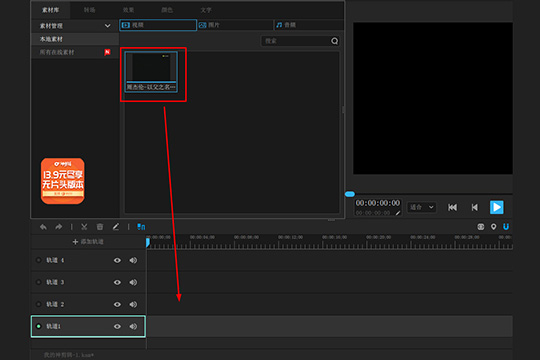The width and height of the screenshot is (540, 360).
Task: Click the blue magnet snap icon
Action: (x=506, y=227)
